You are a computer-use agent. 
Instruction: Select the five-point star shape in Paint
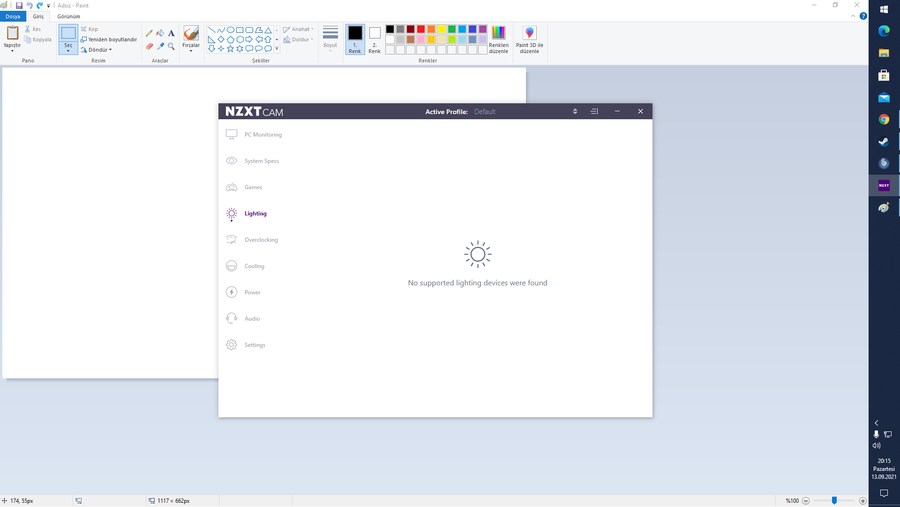pos(230,49)
